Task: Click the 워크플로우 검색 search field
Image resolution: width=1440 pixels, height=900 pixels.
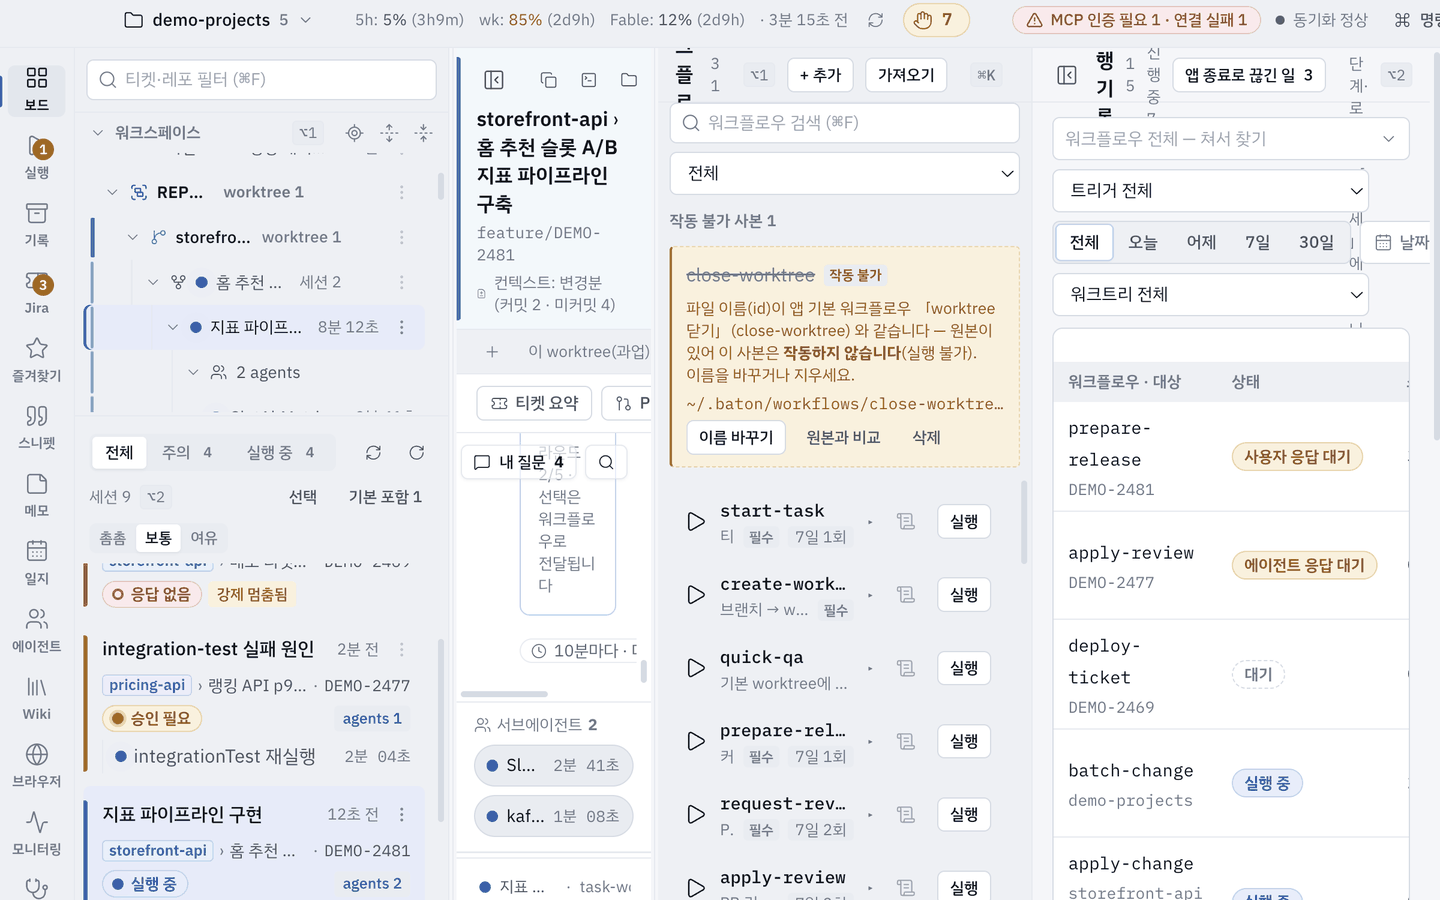Action: (x=845, y=123)
